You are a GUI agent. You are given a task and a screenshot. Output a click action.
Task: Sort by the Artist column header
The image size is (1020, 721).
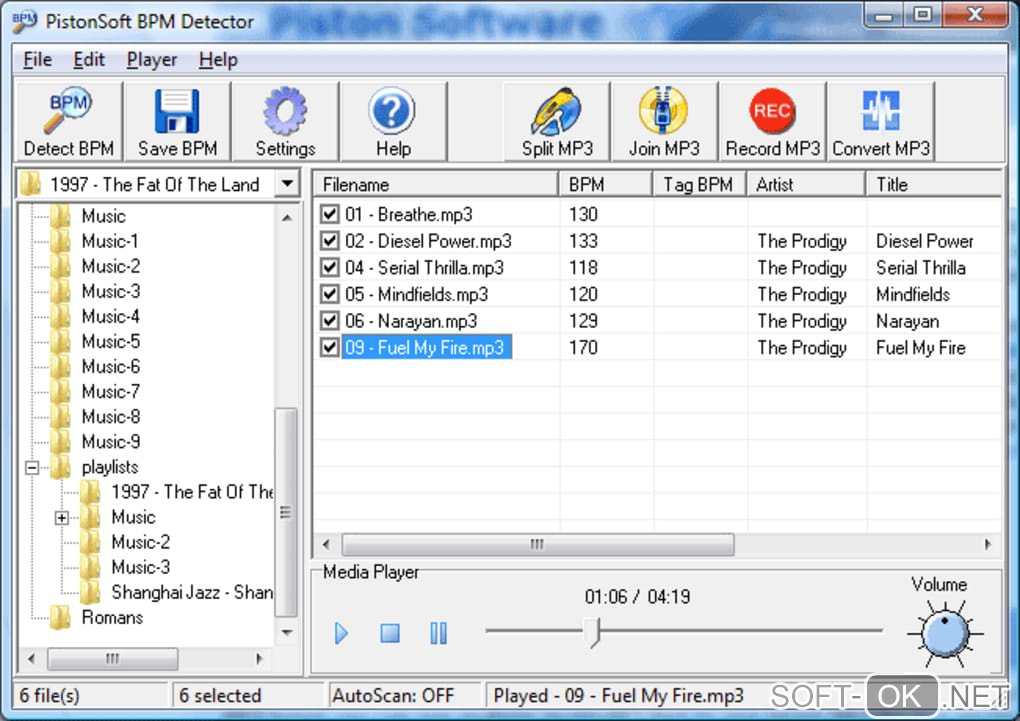click(x=806, y=185)
